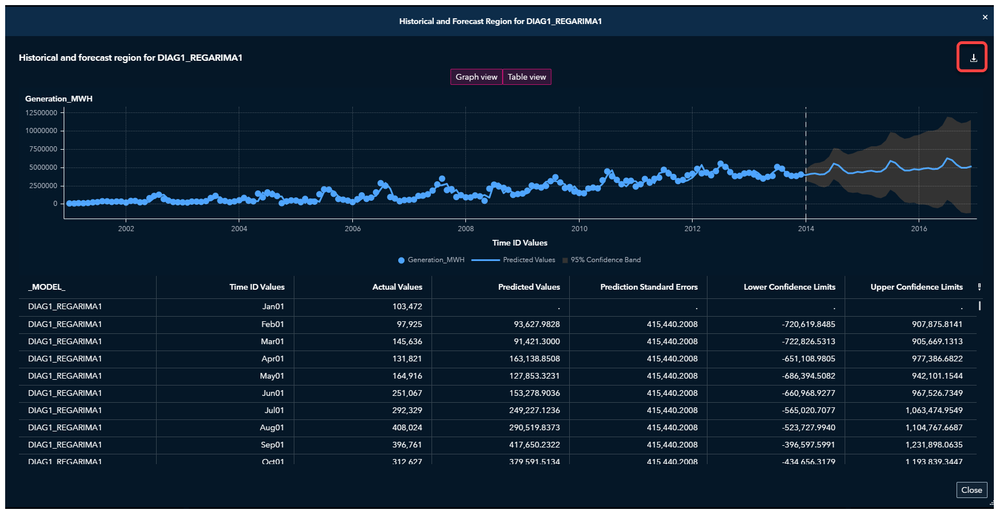Click the Lower Confidence Limits column header
Screen dimensions: 999x514
789,287
